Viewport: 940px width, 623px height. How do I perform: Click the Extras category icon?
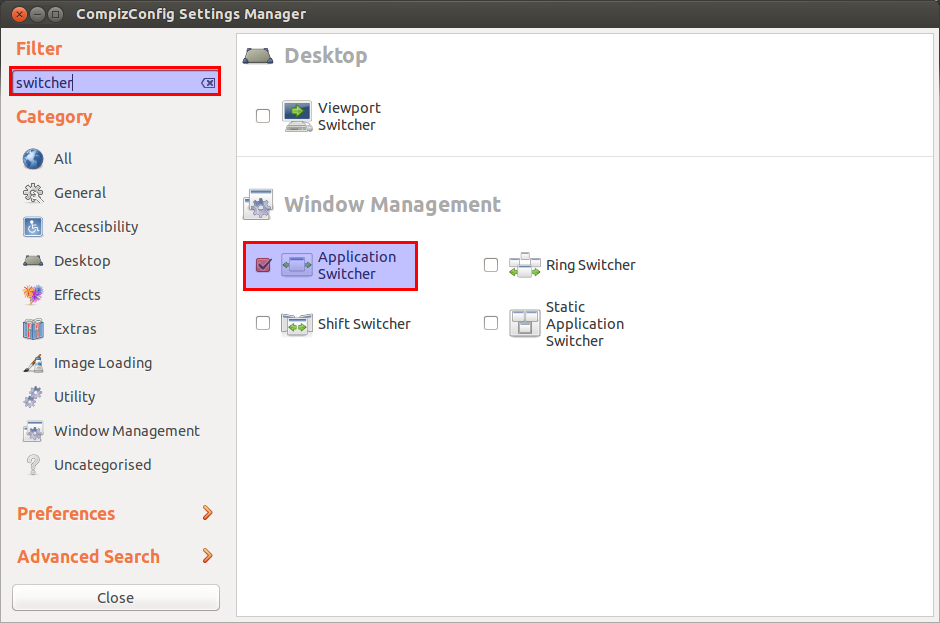click(x=33, y=329)
